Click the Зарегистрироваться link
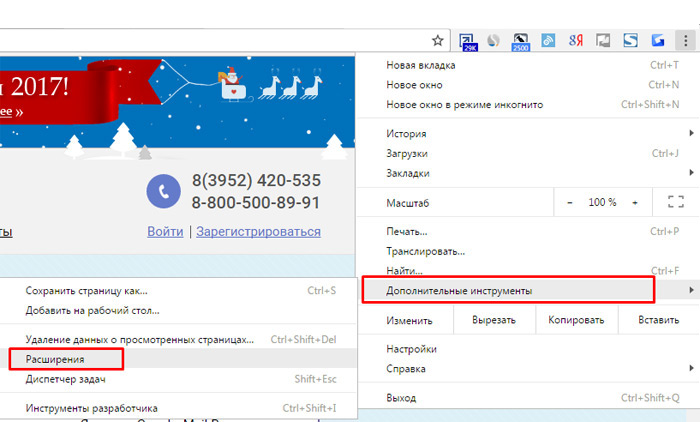The height and width of the screenshot is (422, 700). coord(258,231)
